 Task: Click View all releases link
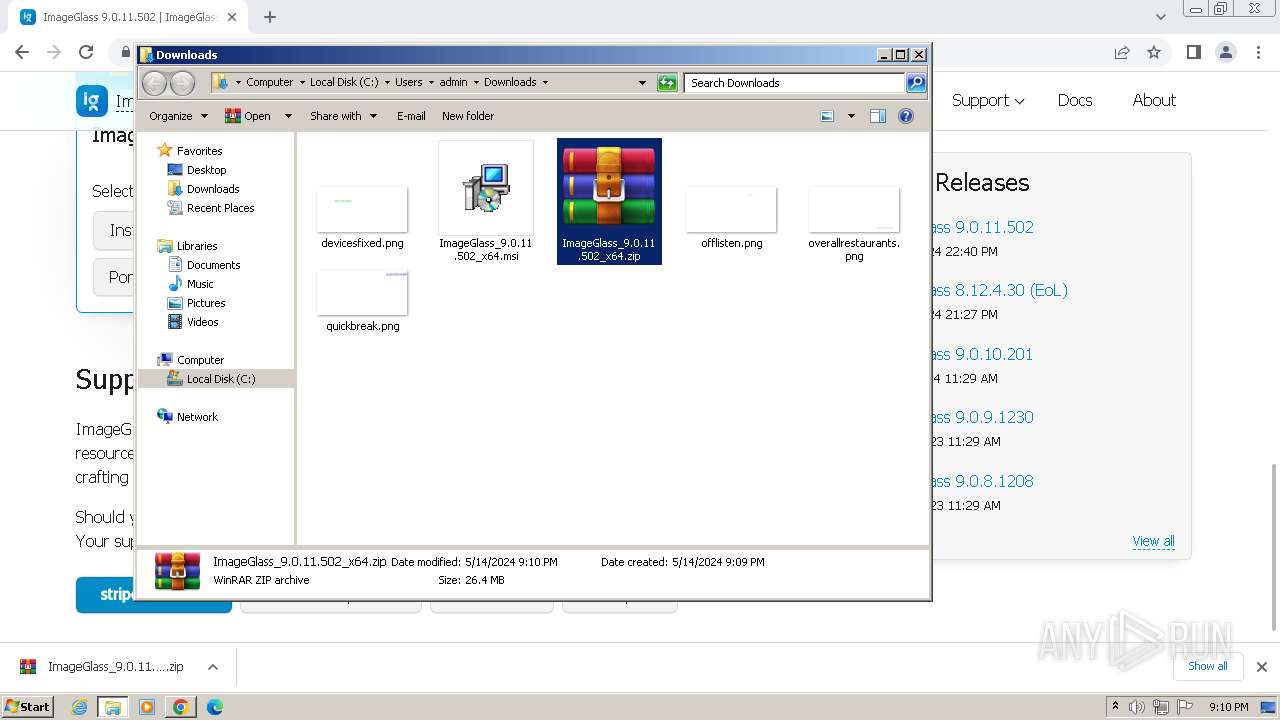click(1153, 541)
